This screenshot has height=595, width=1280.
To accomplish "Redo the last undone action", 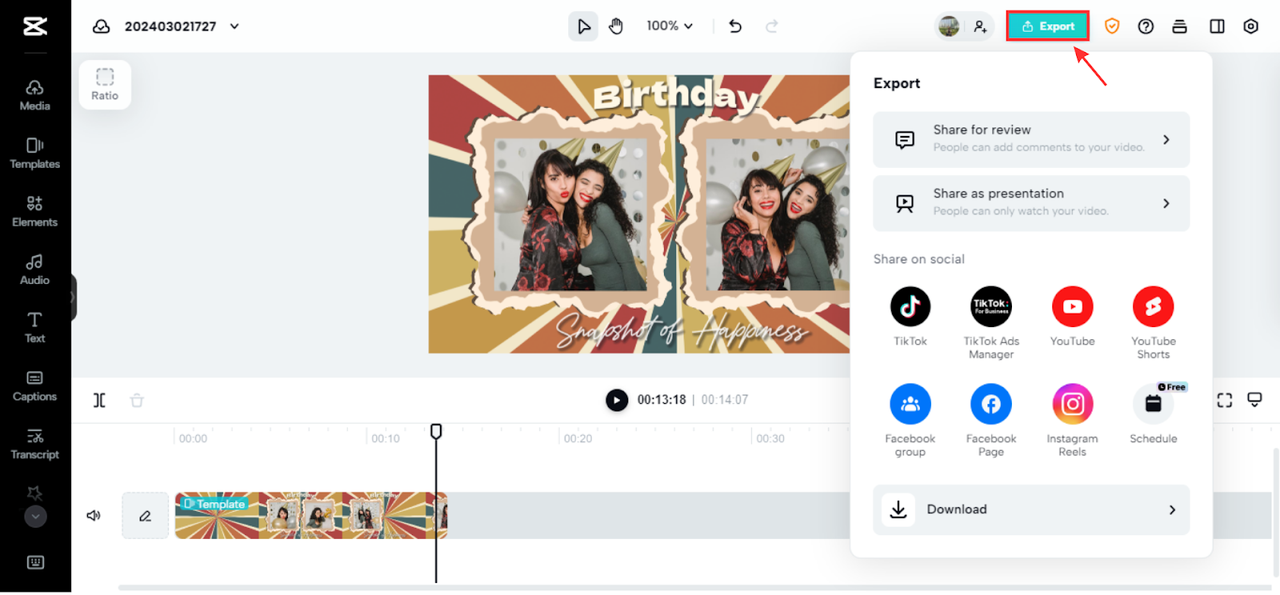I will pyautogui.click(x=771, y=27).
